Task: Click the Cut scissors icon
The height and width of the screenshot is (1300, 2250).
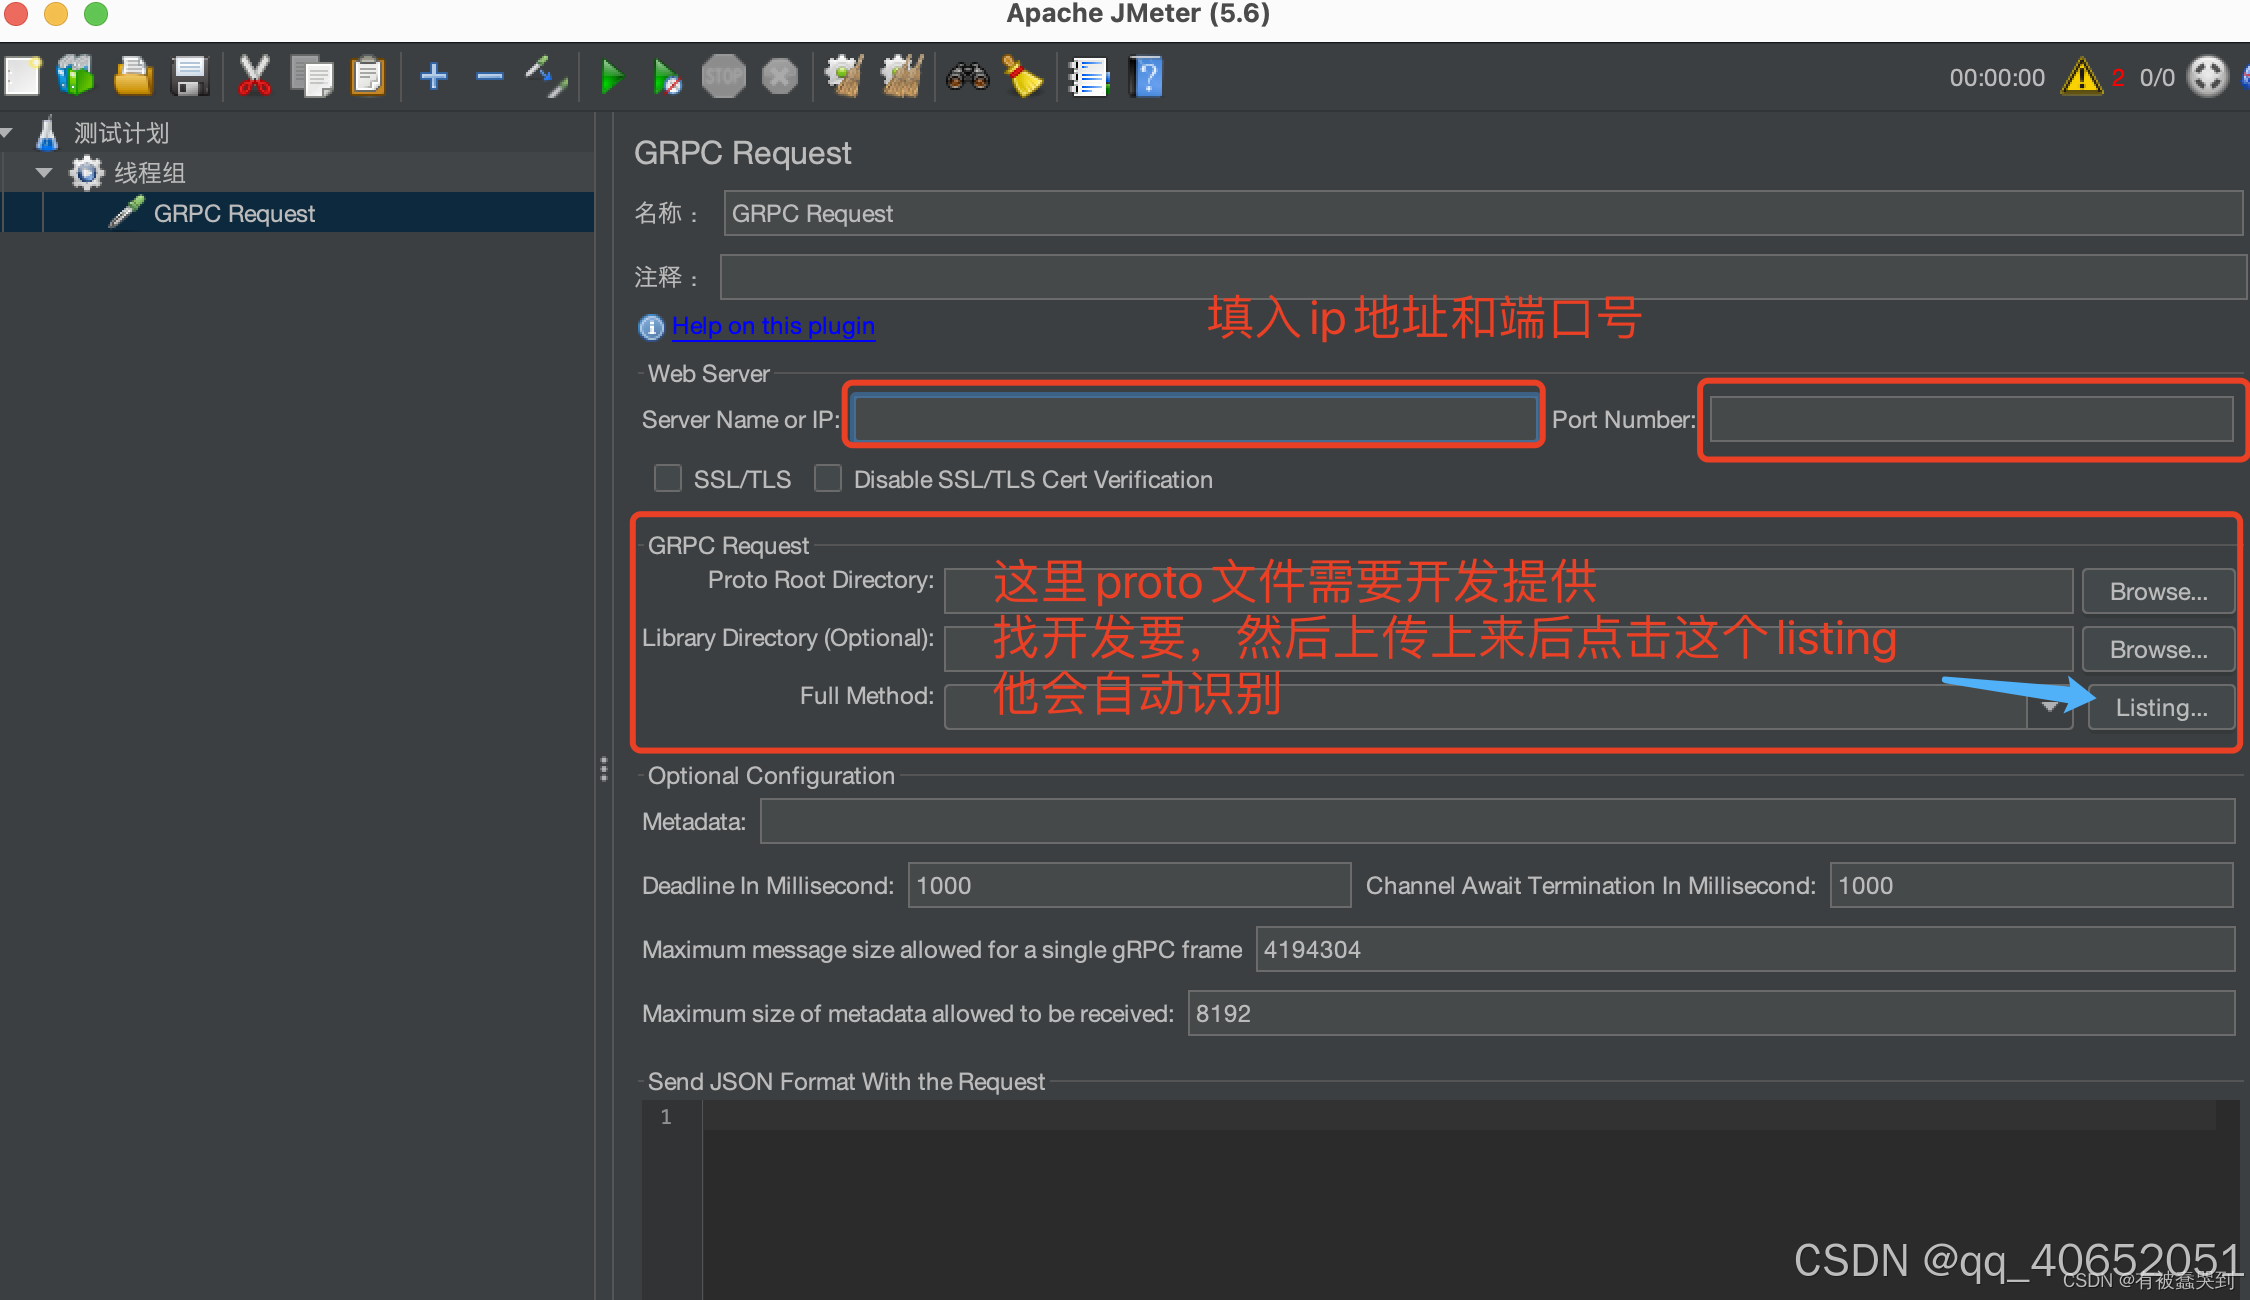Action: [254, 77]
